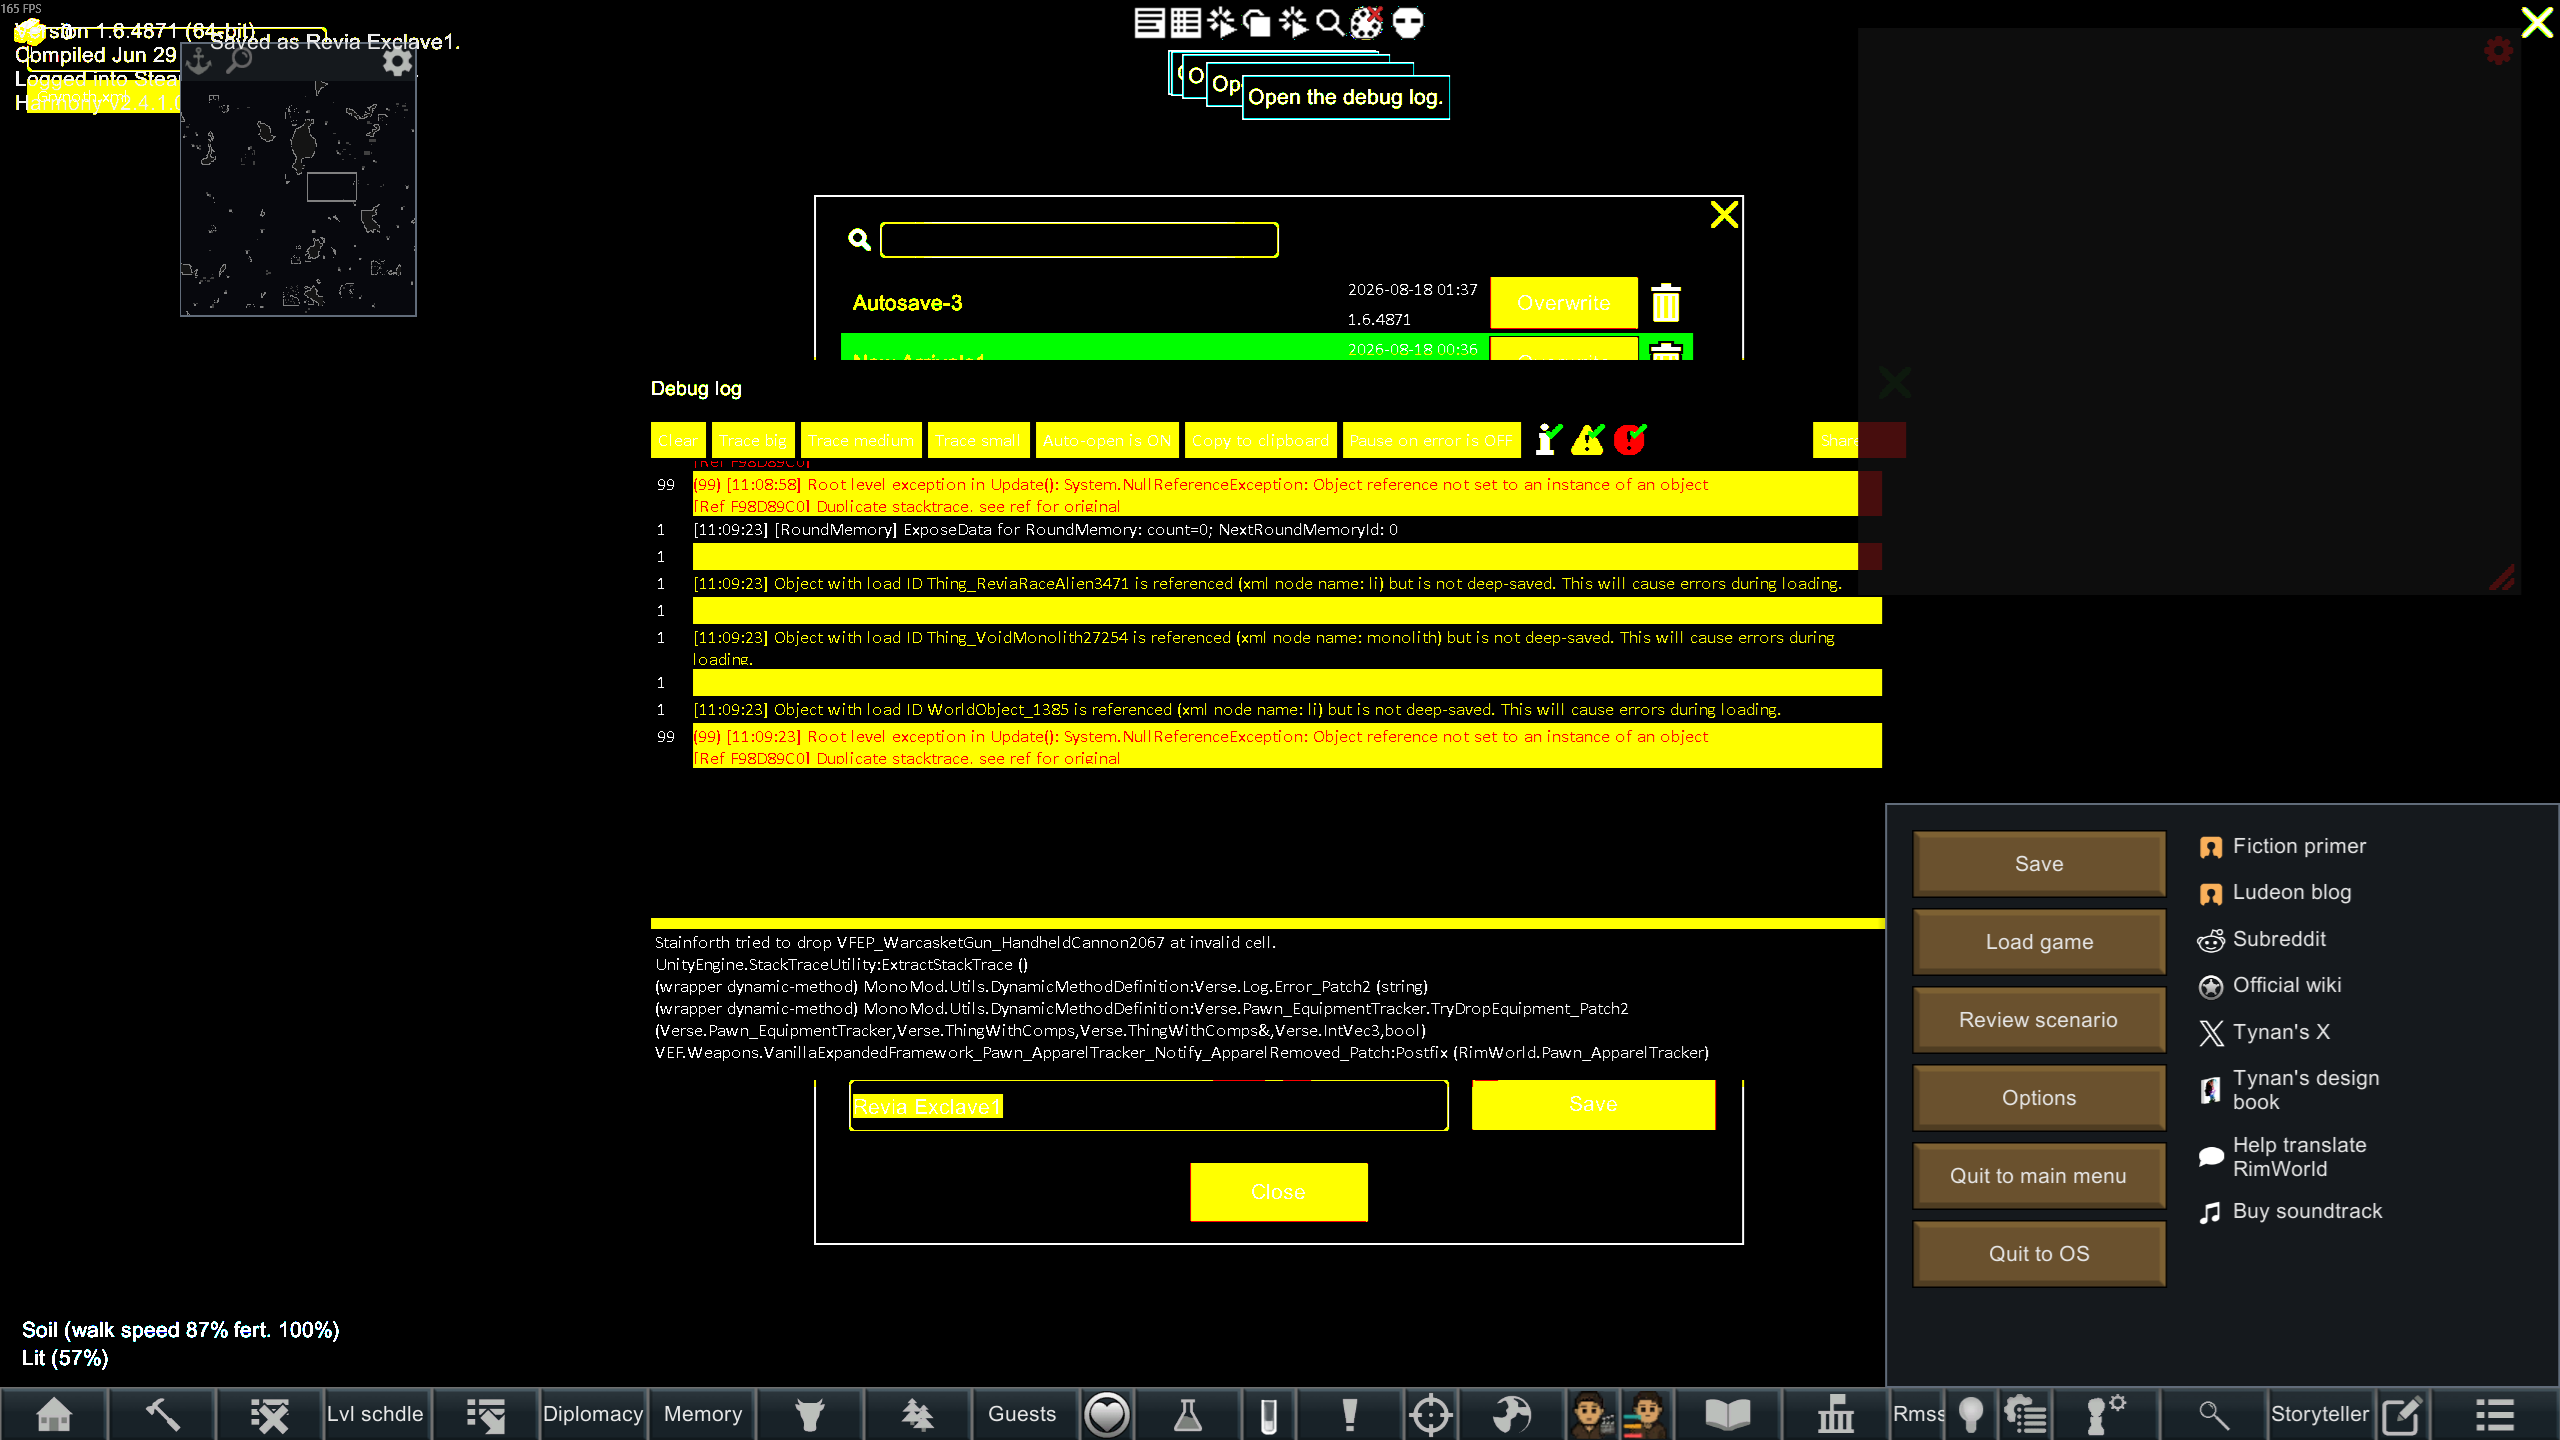Open Review scenario from the menu

pos(2039,1020)
